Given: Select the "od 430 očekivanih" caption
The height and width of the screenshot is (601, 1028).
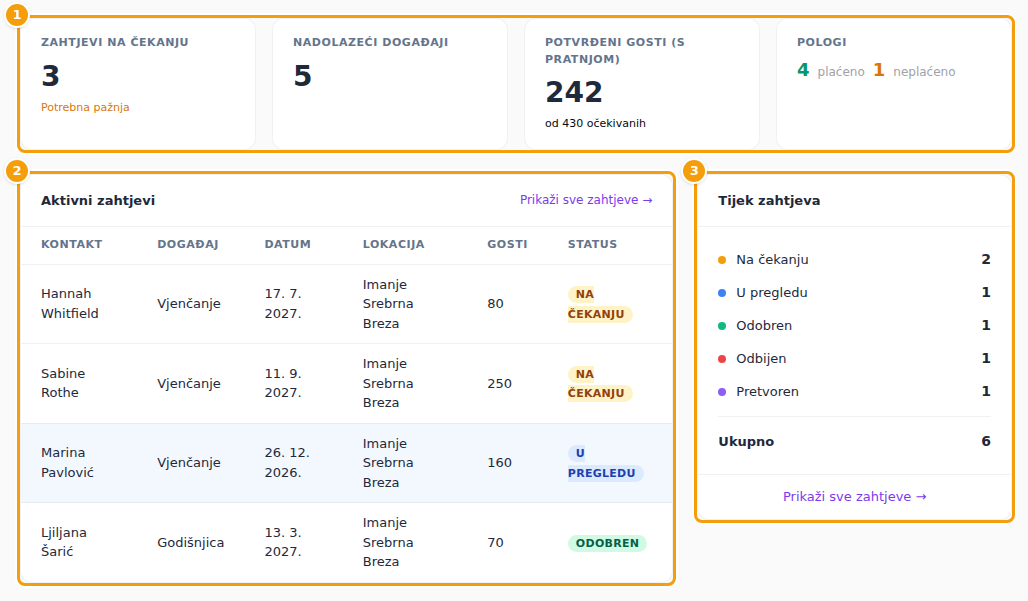Looking at the screenshot, I should coord(595,123).
